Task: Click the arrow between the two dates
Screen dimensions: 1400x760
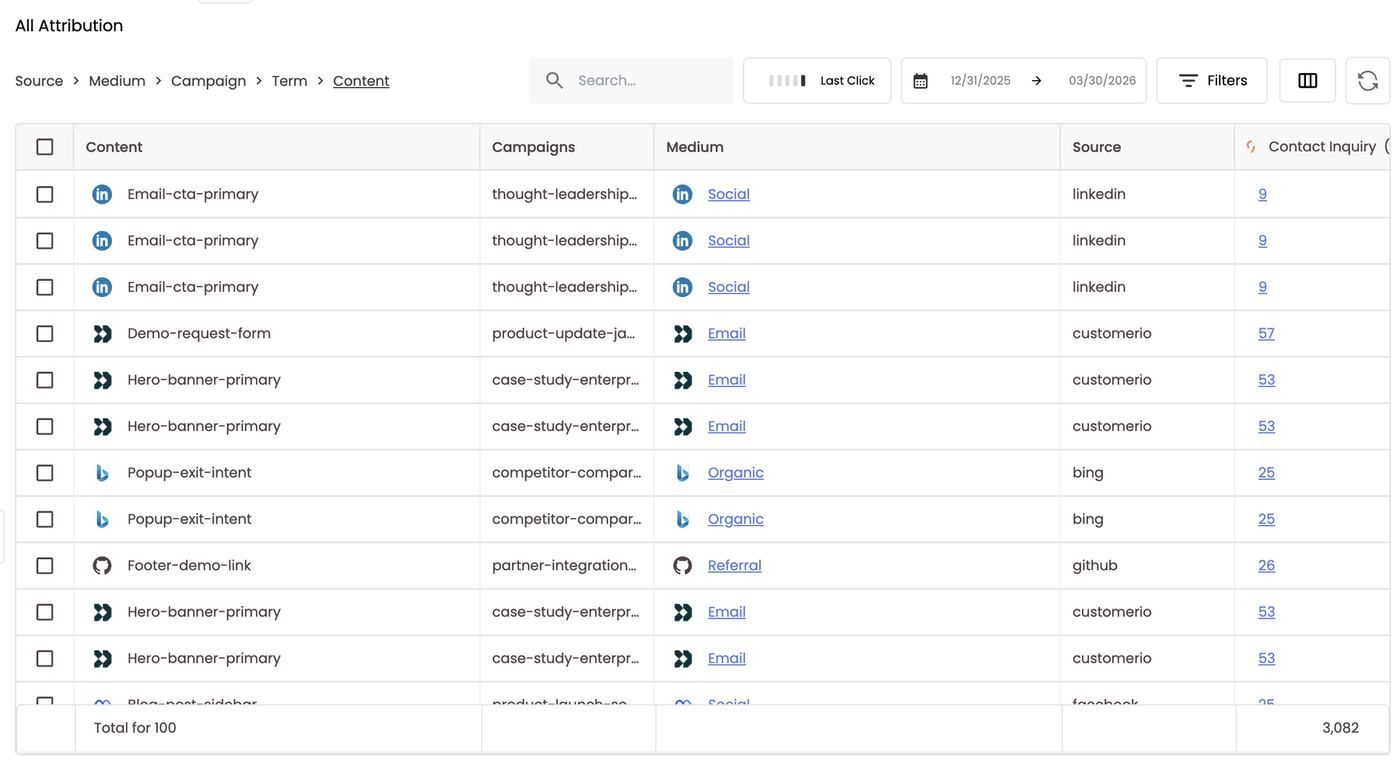Action: [1037, 81]
